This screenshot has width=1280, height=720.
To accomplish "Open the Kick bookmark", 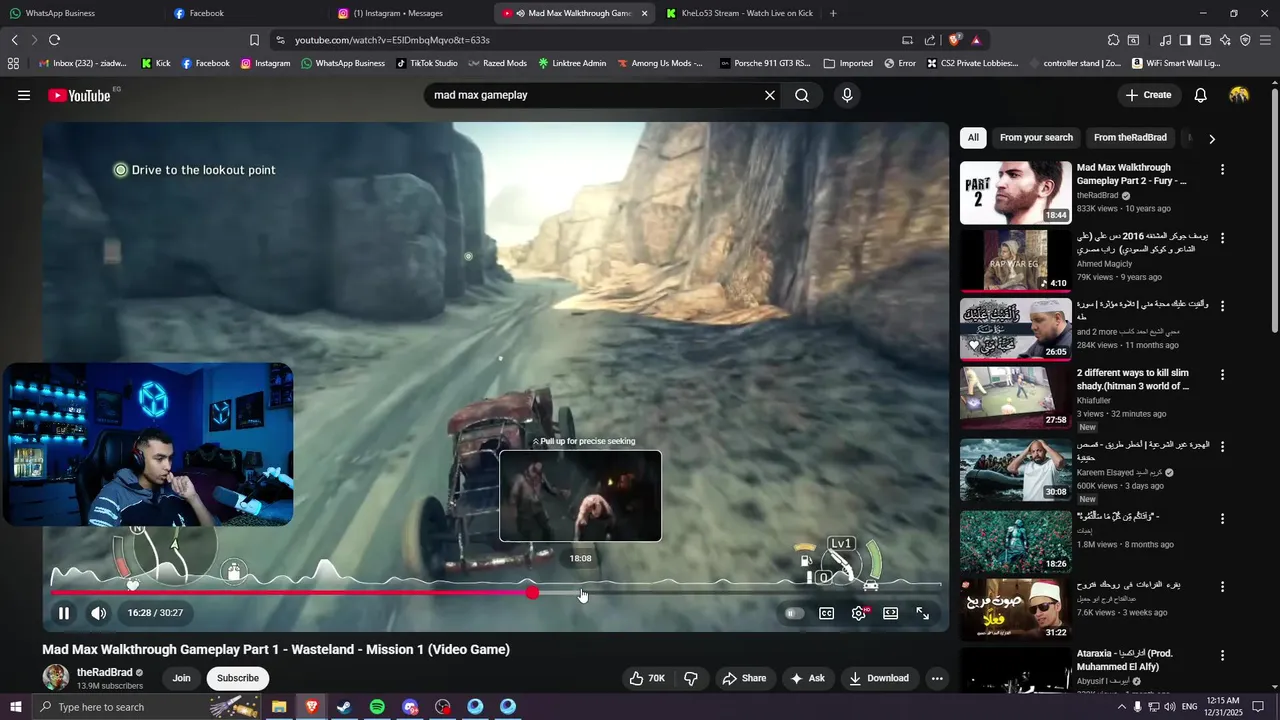I will 155,63.
